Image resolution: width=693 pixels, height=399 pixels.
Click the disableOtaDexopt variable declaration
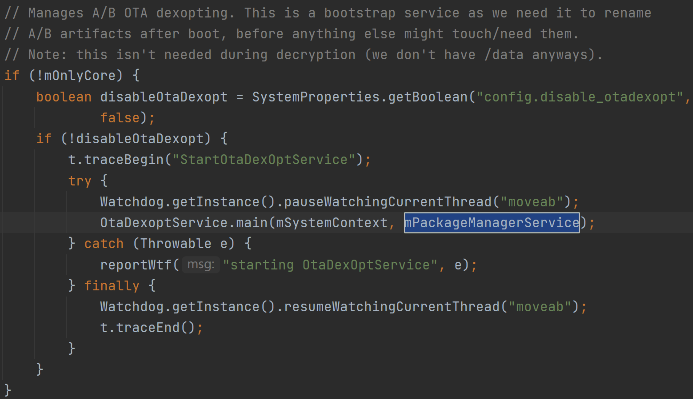tap(164, 97)
